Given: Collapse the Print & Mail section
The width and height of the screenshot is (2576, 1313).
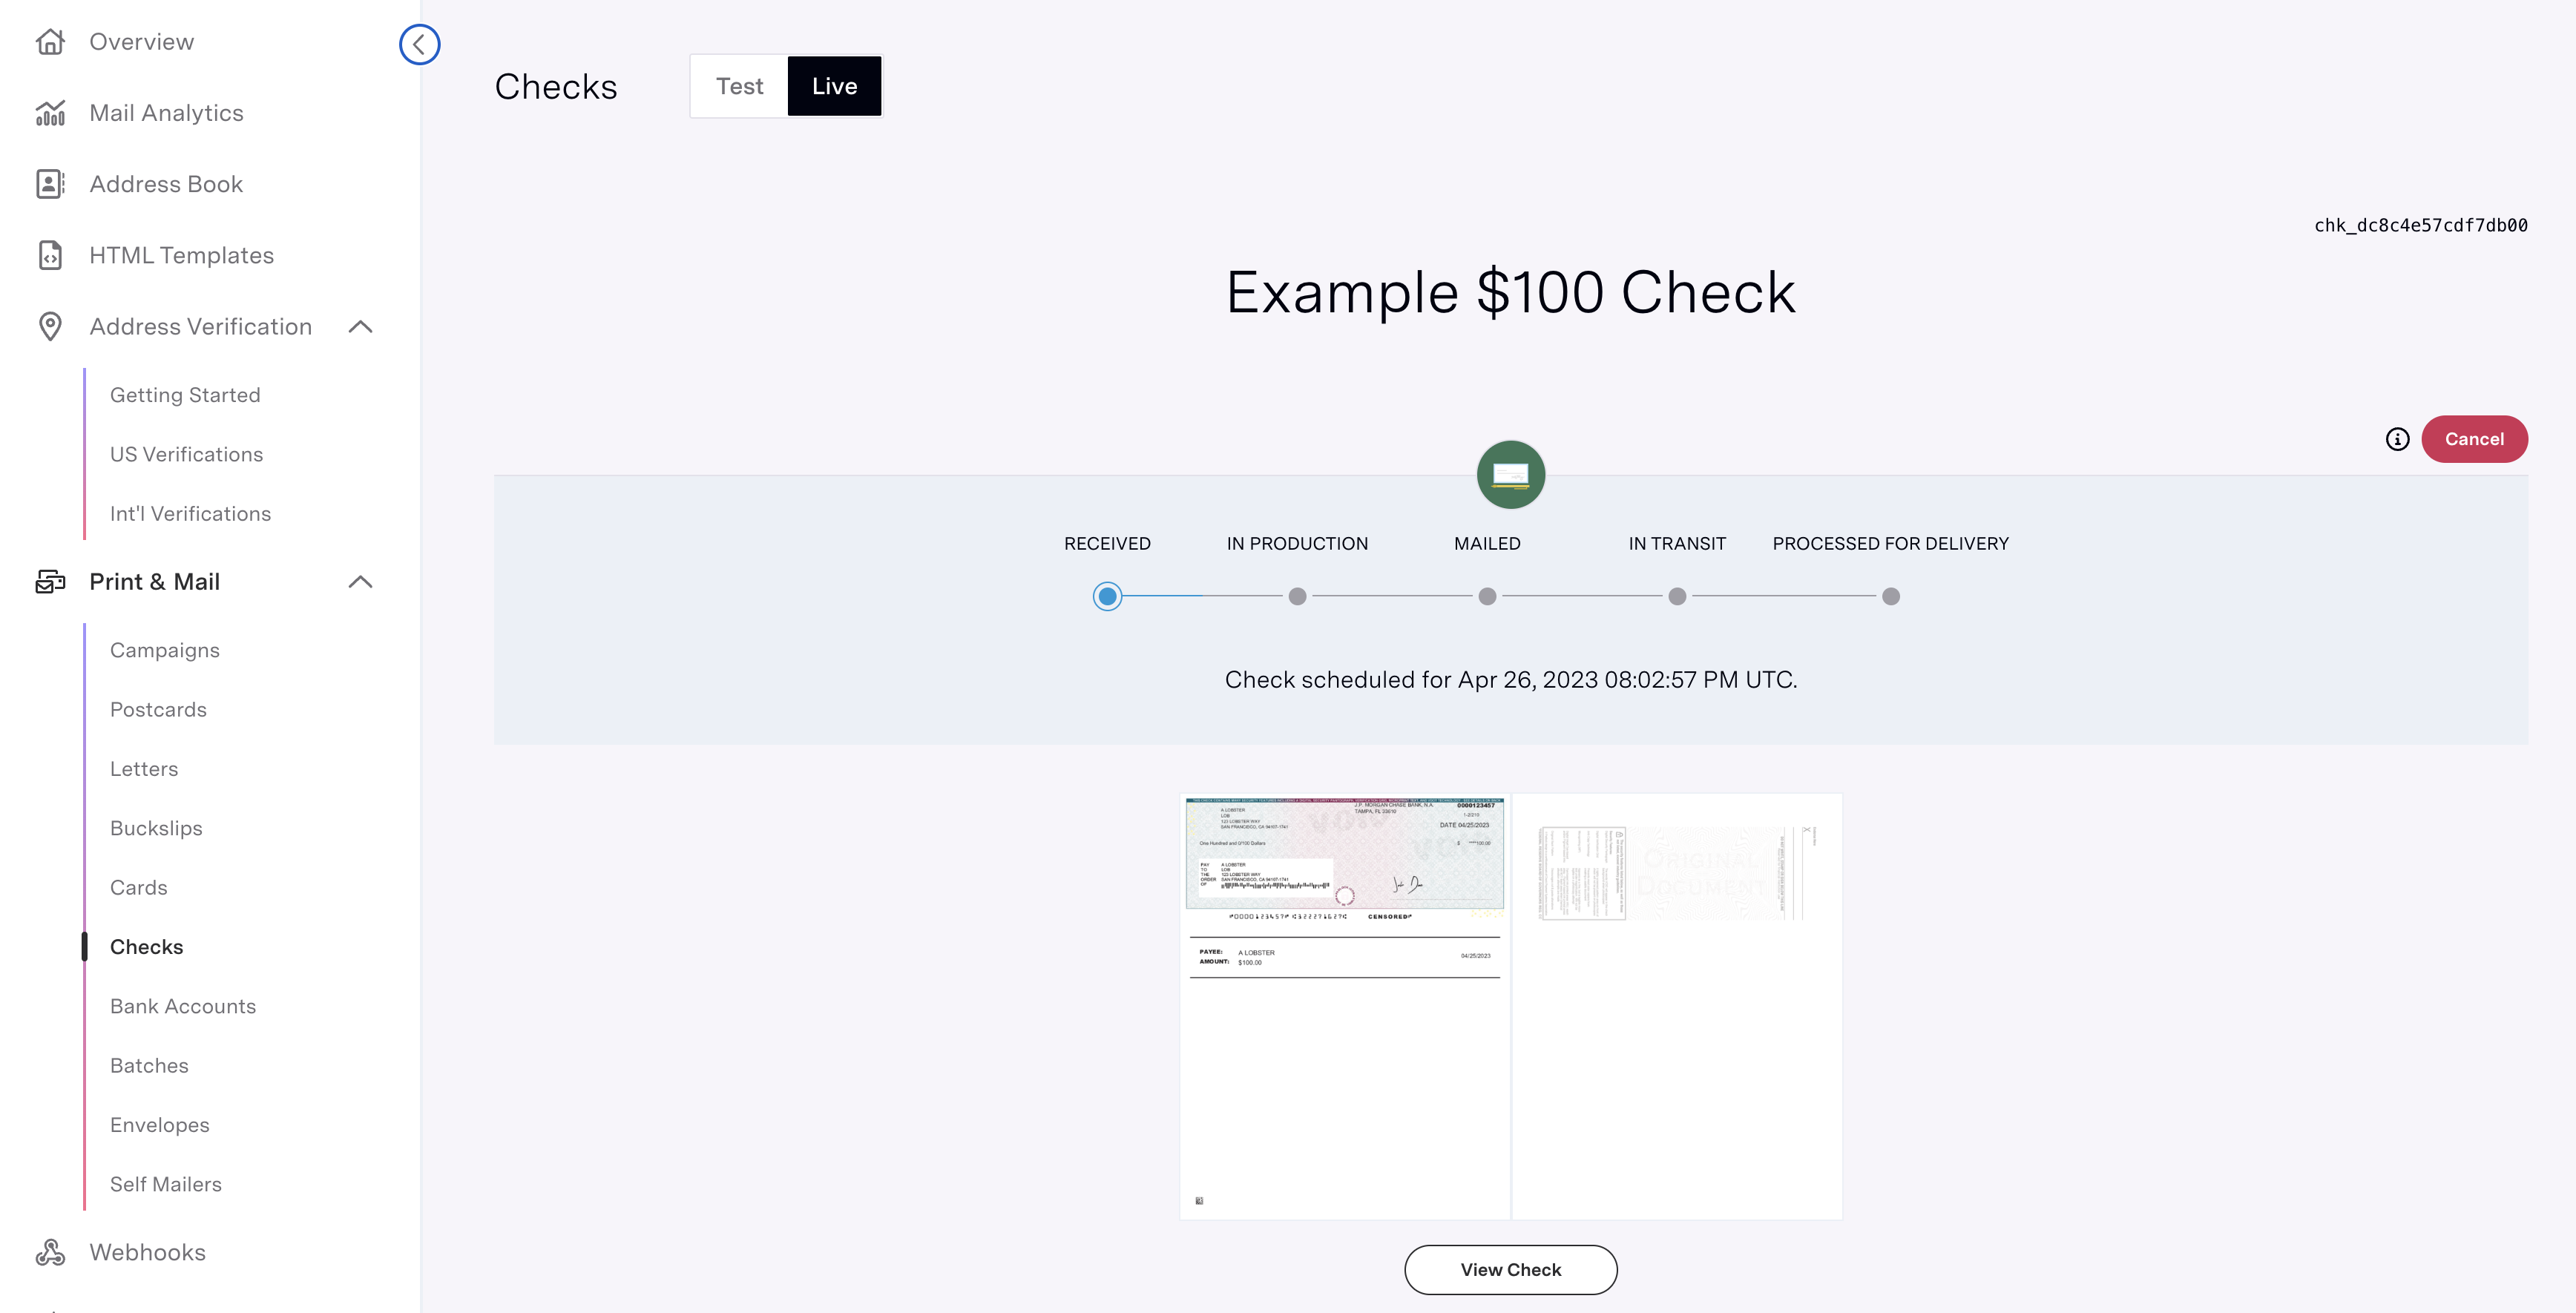Looking at the screenshot, I should pyautogui.click(x=360, y=582).
